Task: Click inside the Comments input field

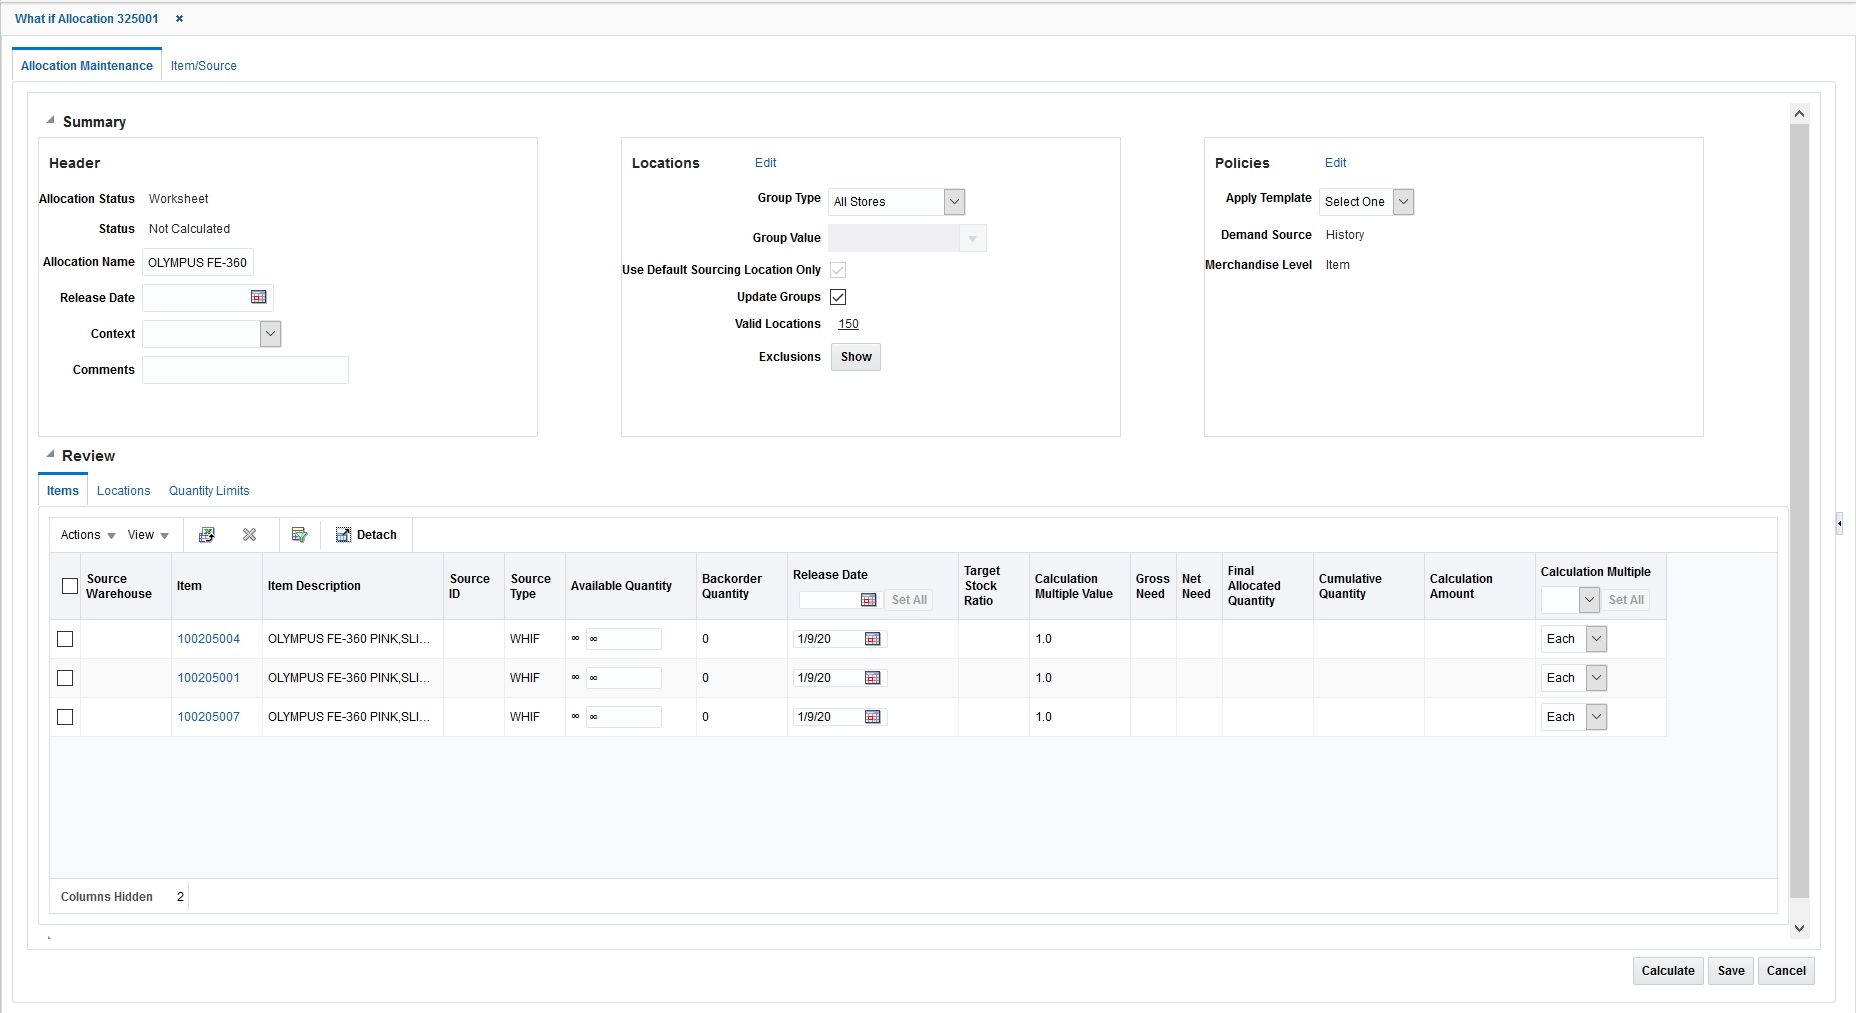Action: (245, 370)
